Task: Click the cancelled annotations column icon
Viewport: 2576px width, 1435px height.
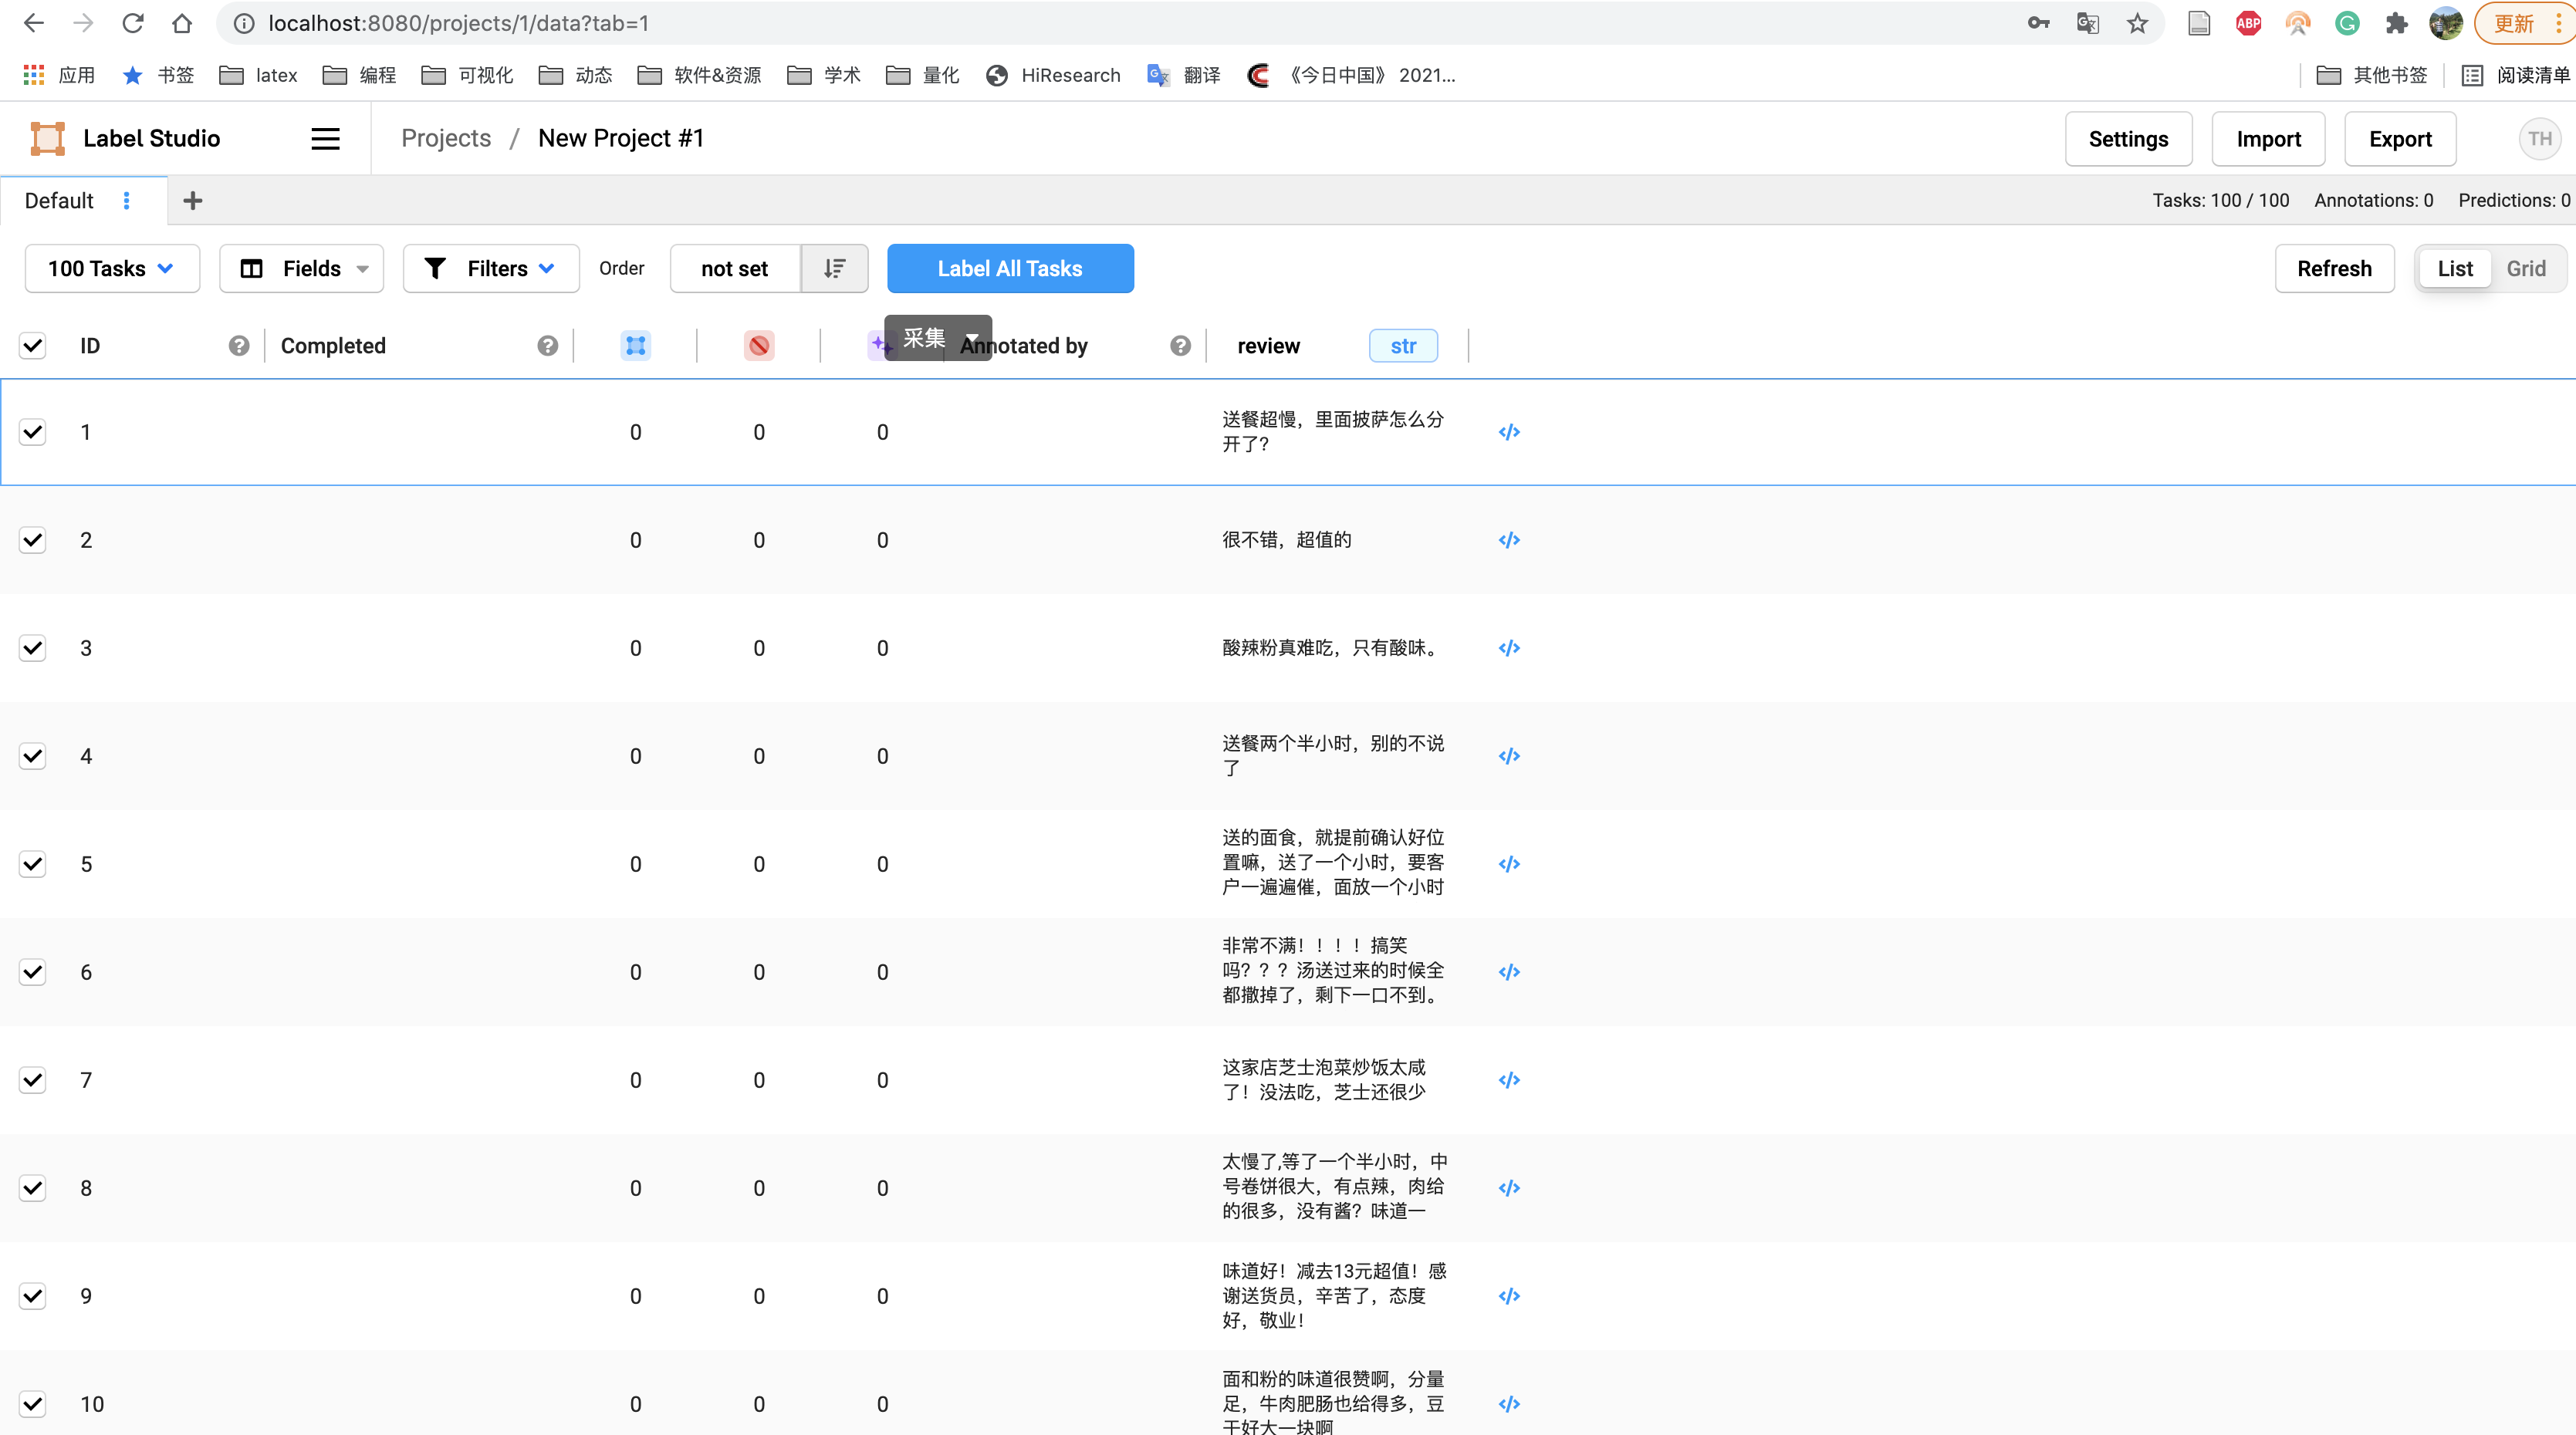Action: pos(759,345)
